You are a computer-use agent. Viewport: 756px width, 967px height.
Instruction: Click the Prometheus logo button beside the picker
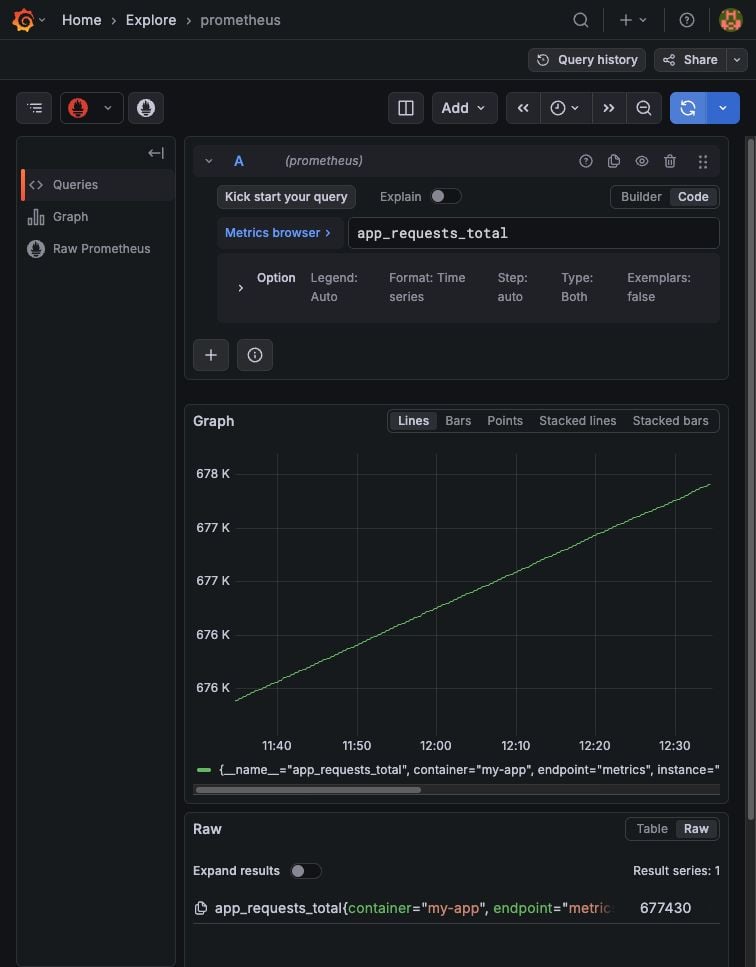(146, 108)
